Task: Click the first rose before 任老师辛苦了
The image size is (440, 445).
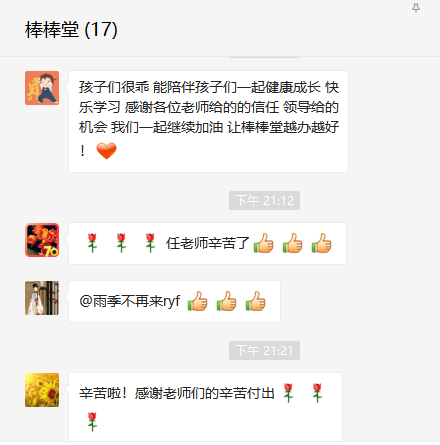Action: [x=92, y=243]
